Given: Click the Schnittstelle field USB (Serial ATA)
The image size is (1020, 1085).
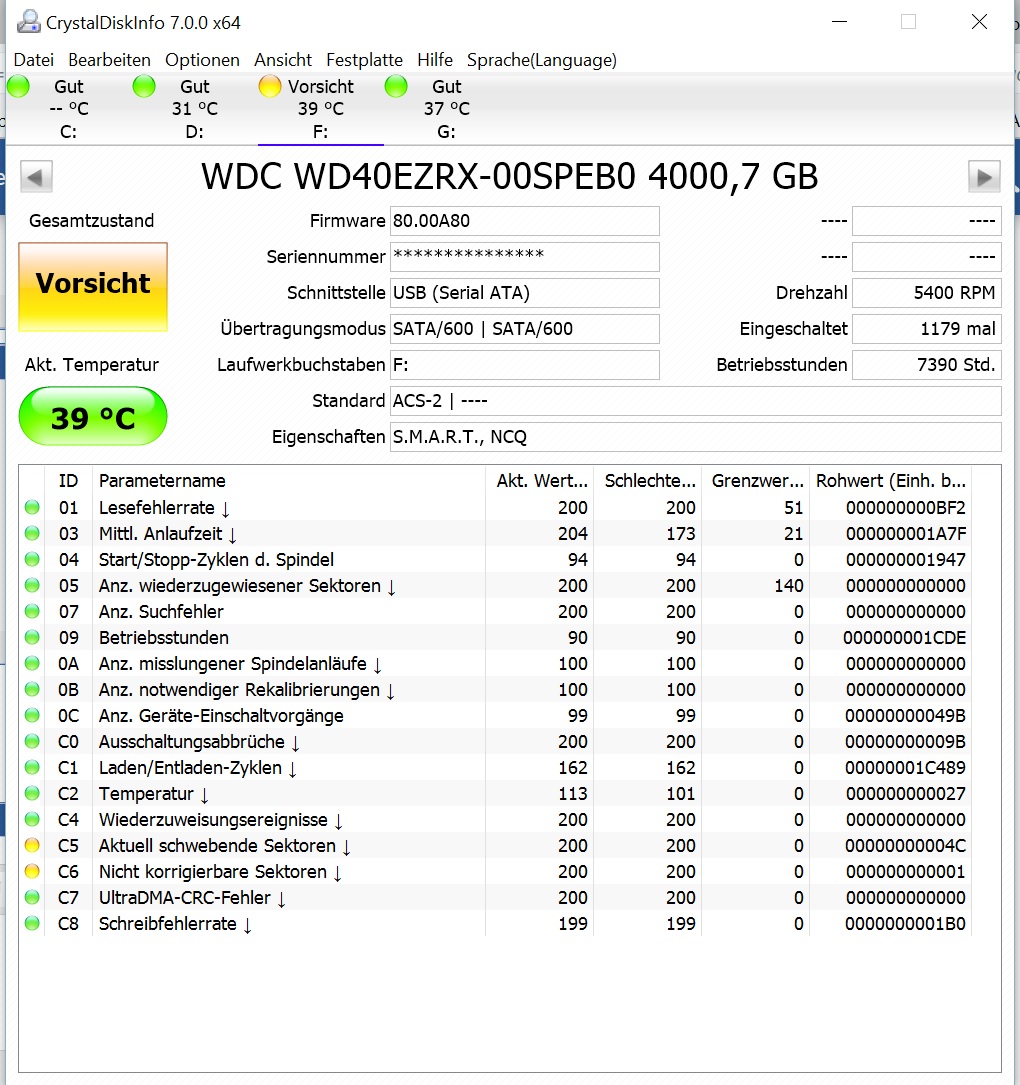Looking at the screenshot, I should point(525,293).
